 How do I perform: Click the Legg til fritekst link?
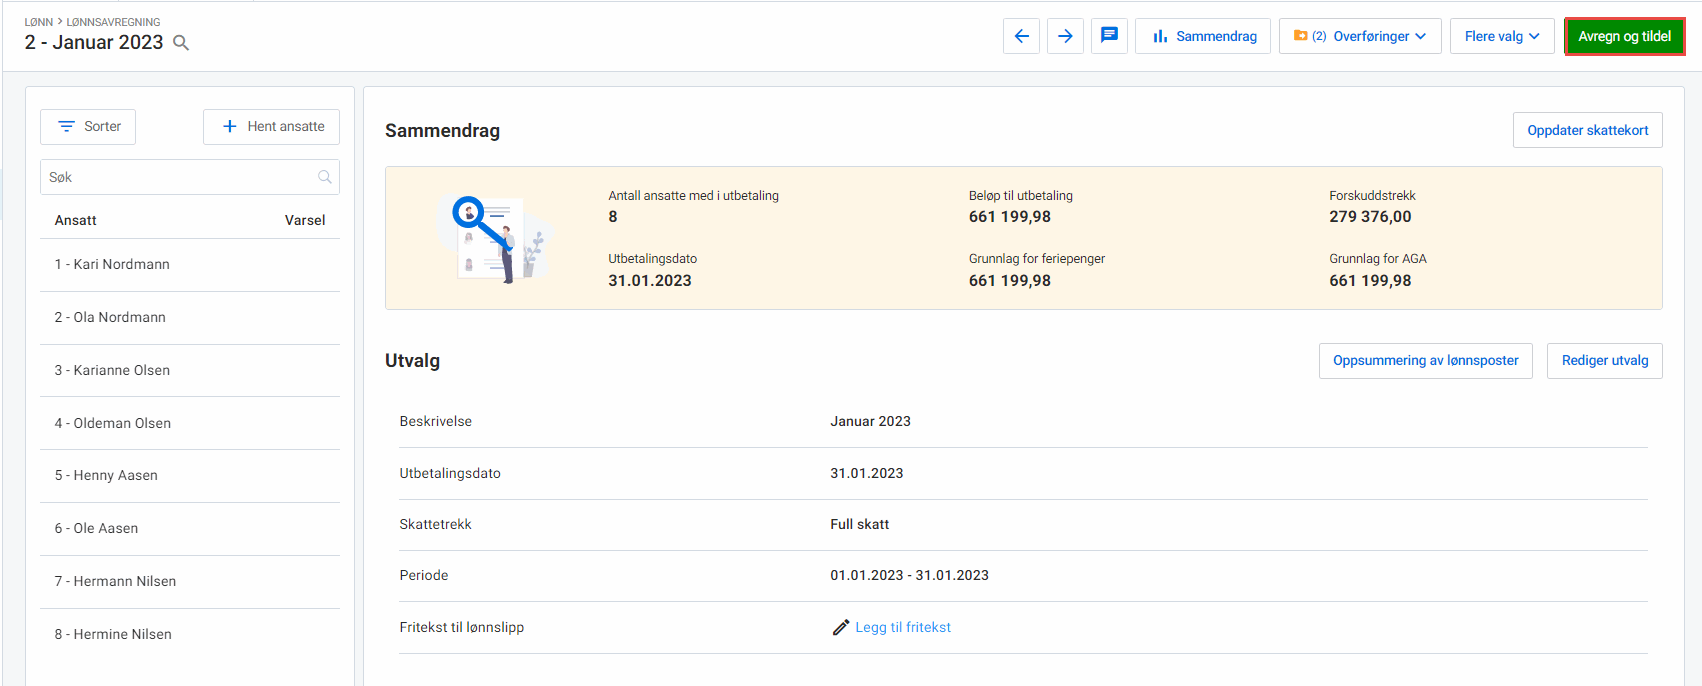[903, 628]
